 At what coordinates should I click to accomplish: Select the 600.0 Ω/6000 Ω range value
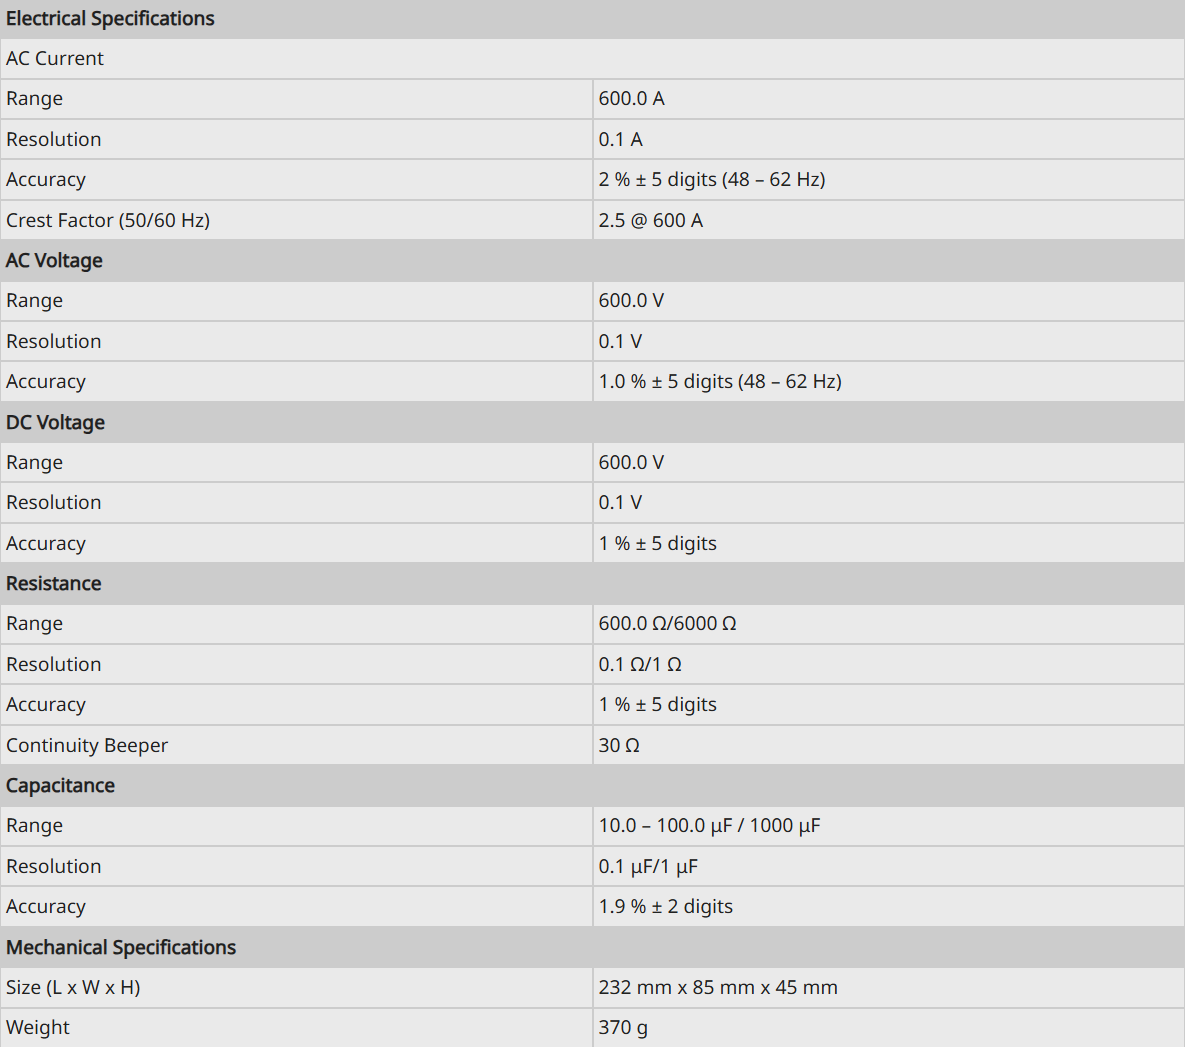tap(667, 624)
